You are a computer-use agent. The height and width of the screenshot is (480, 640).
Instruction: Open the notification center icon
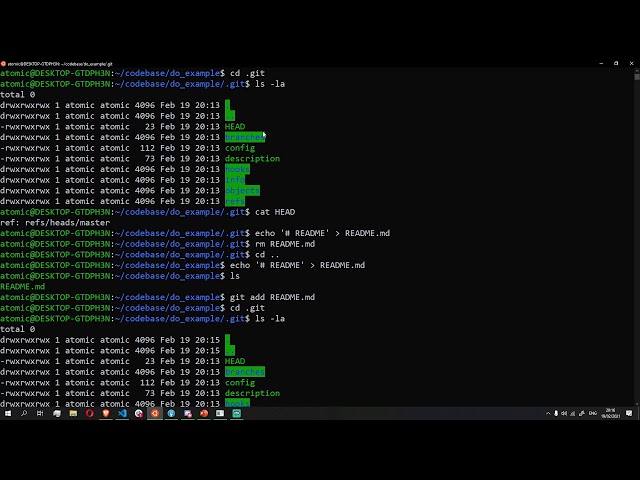[629, 413]
